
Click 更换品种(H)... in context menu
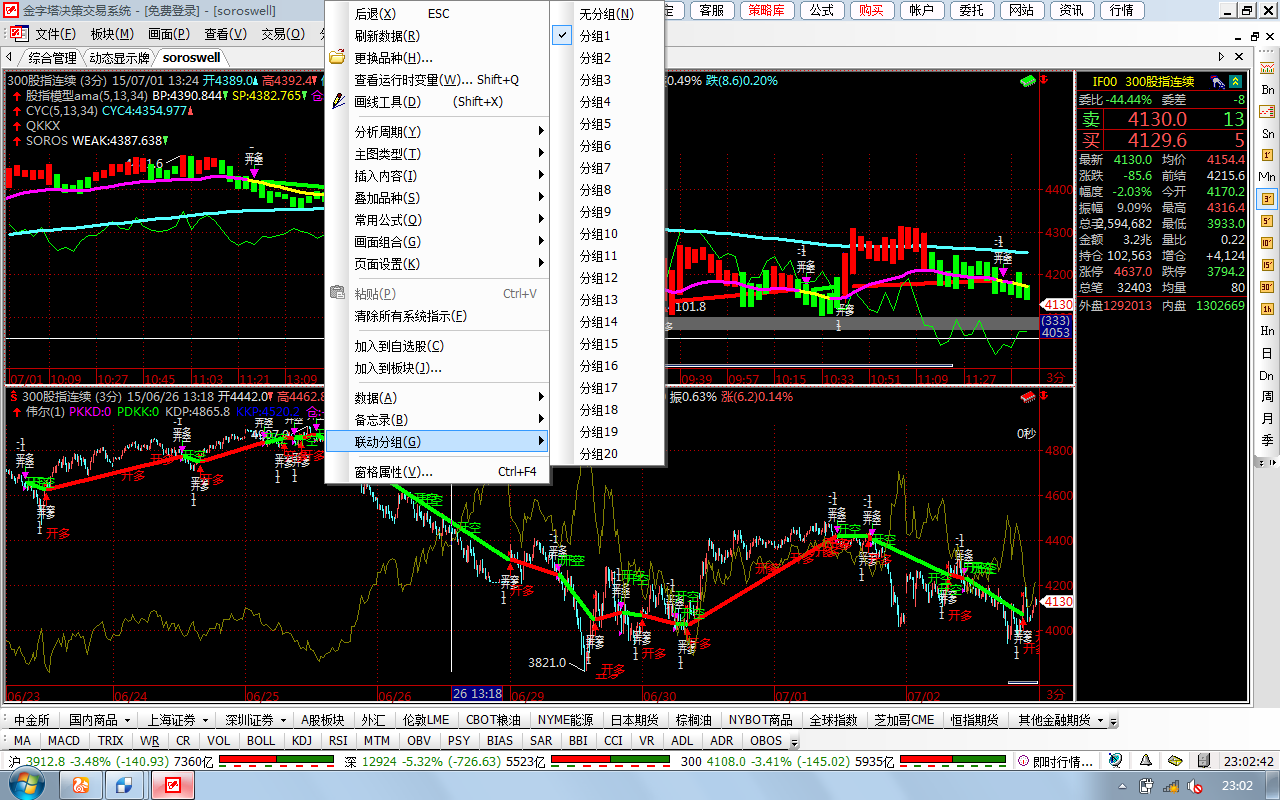pyautogui.click(x=437, y=58)
